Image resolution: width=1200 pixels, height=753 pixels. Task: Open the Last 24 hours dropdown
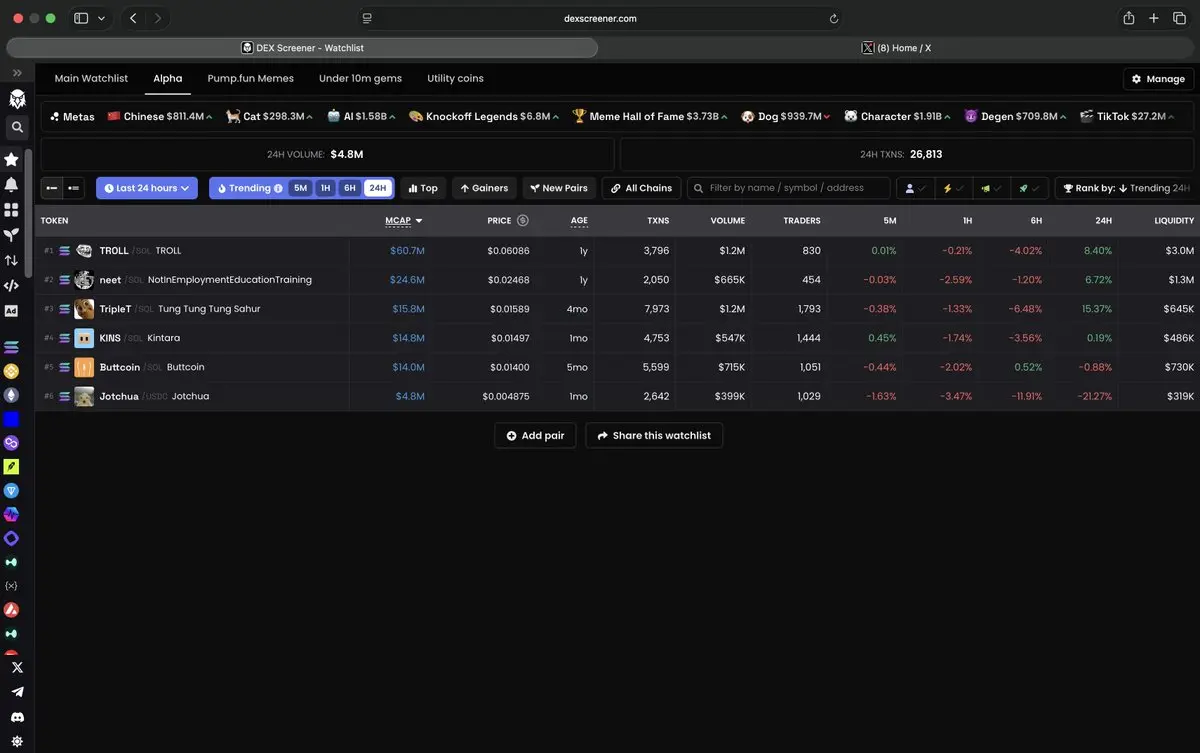click(x=147, y=188)
